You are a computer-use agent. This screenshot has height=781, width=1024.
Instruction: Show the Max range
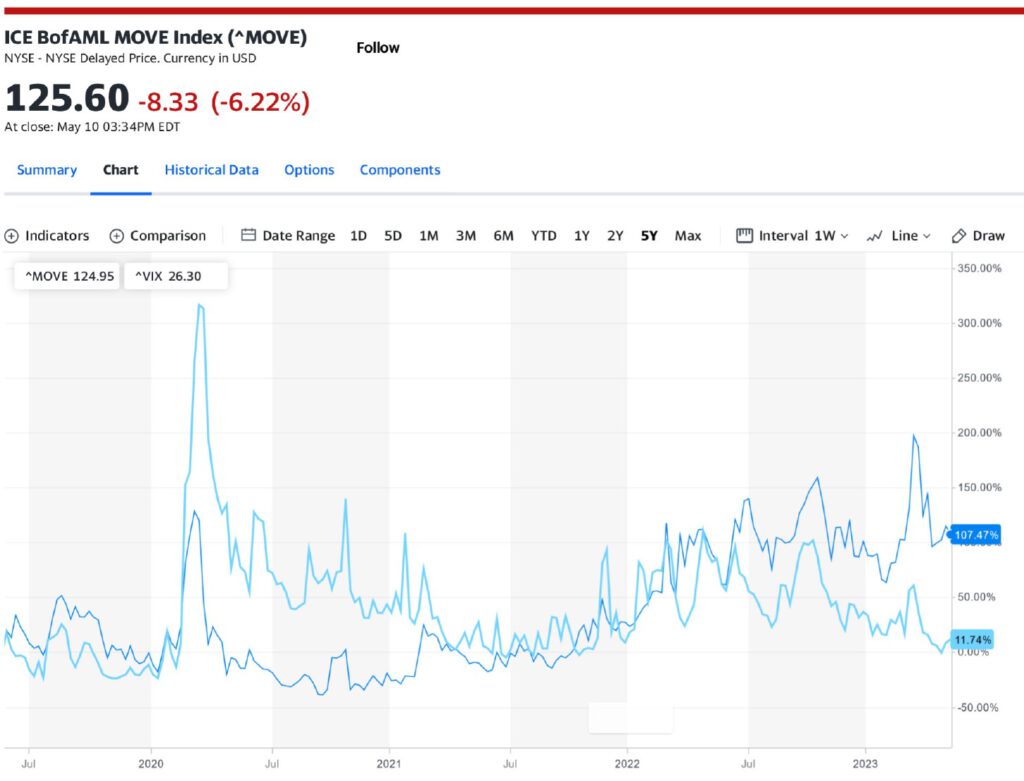(688, 236)
